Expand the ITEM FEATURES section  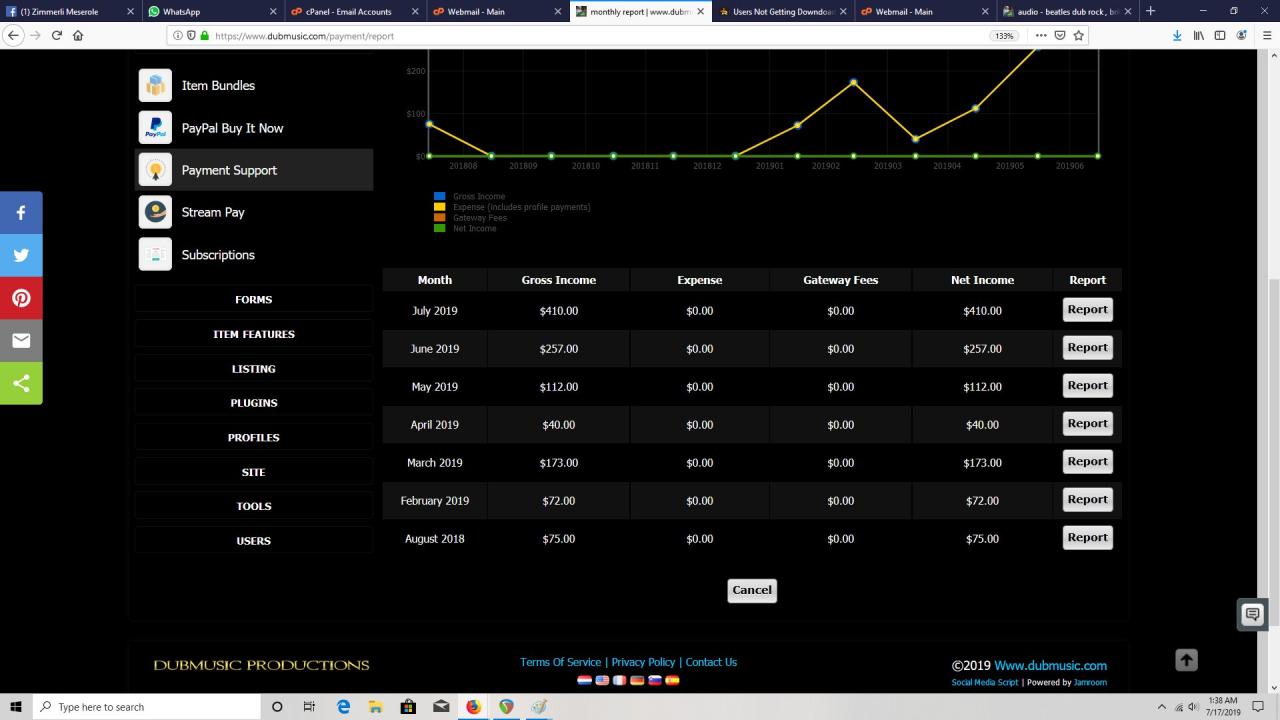253,334
